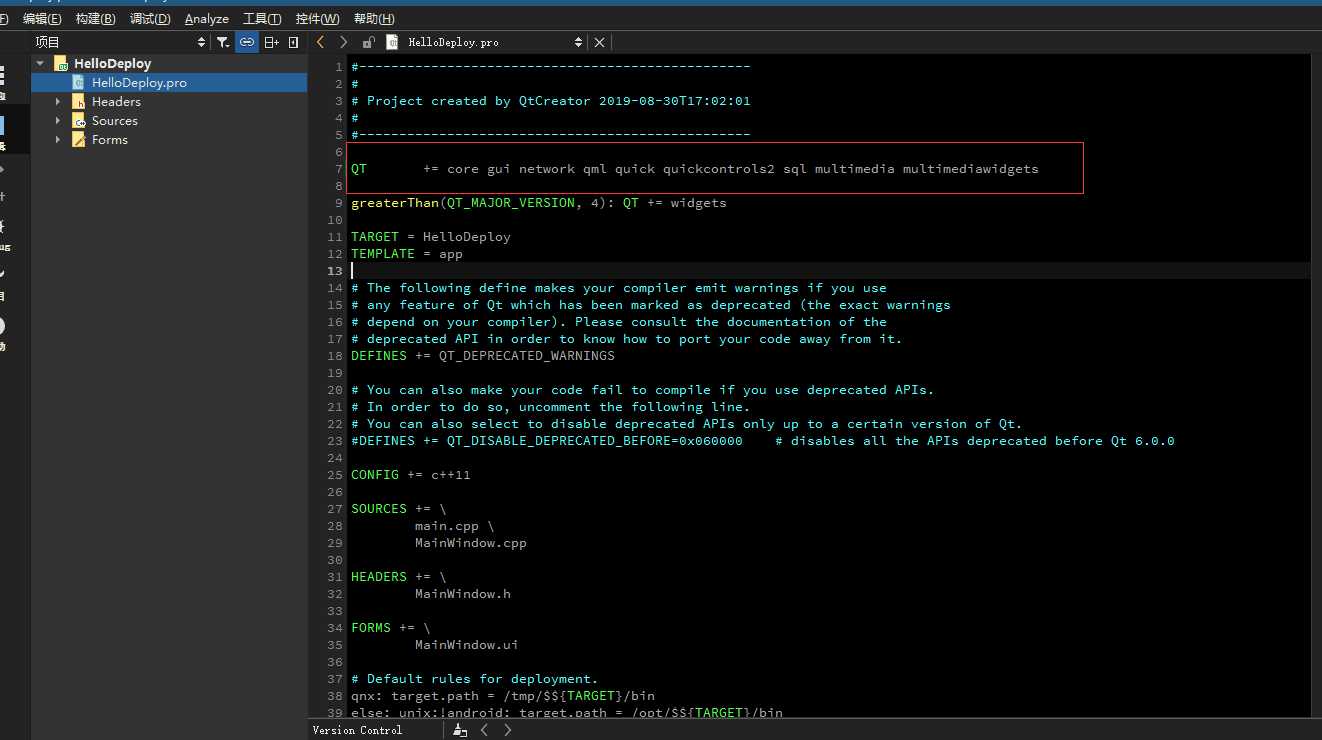Go to next item in output pane
Image resolution: width=1322 pixels, height=740 pixels.
click(x=508, y=730)
